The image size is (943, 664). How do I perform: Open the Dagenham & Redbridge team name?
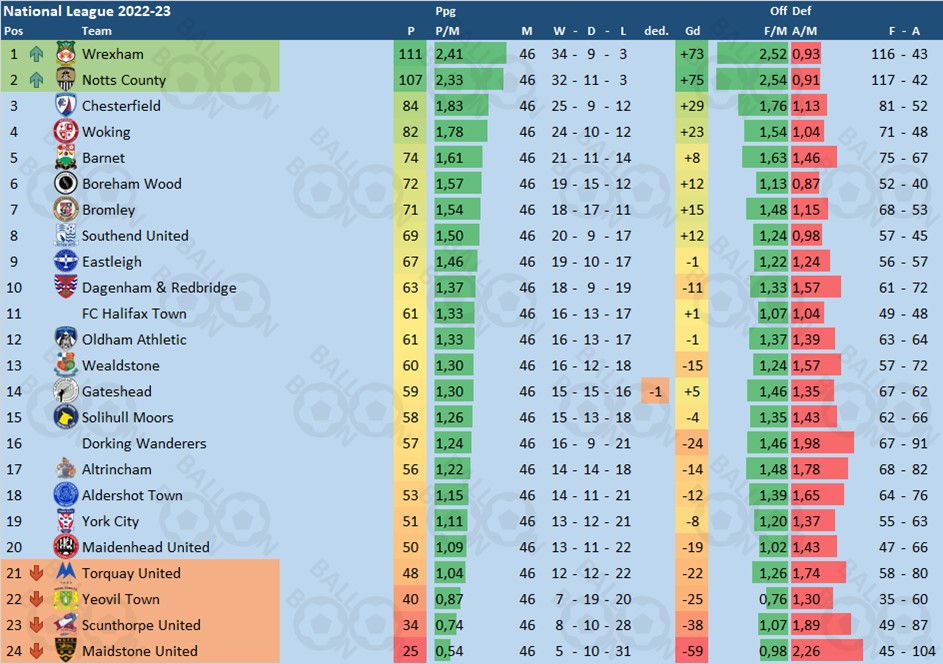(159, 287)
